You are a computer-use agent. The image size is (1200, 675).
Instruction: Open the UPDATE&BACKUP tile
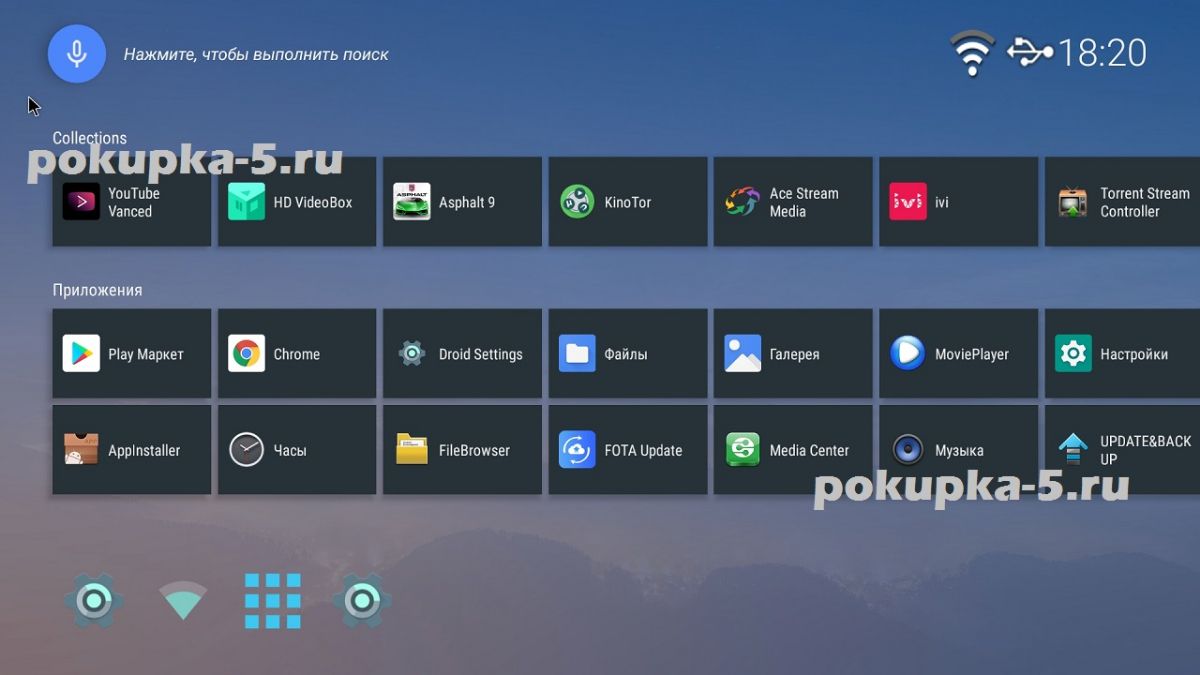1122,450
